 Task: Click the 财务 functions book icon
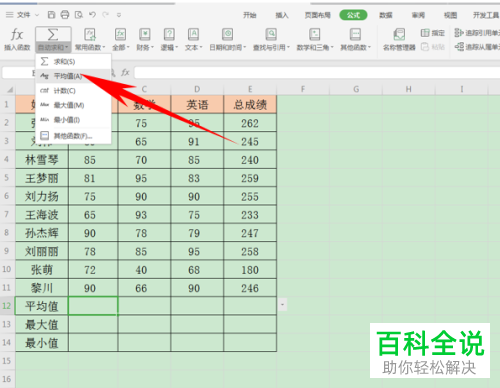[x=145, y=34]
